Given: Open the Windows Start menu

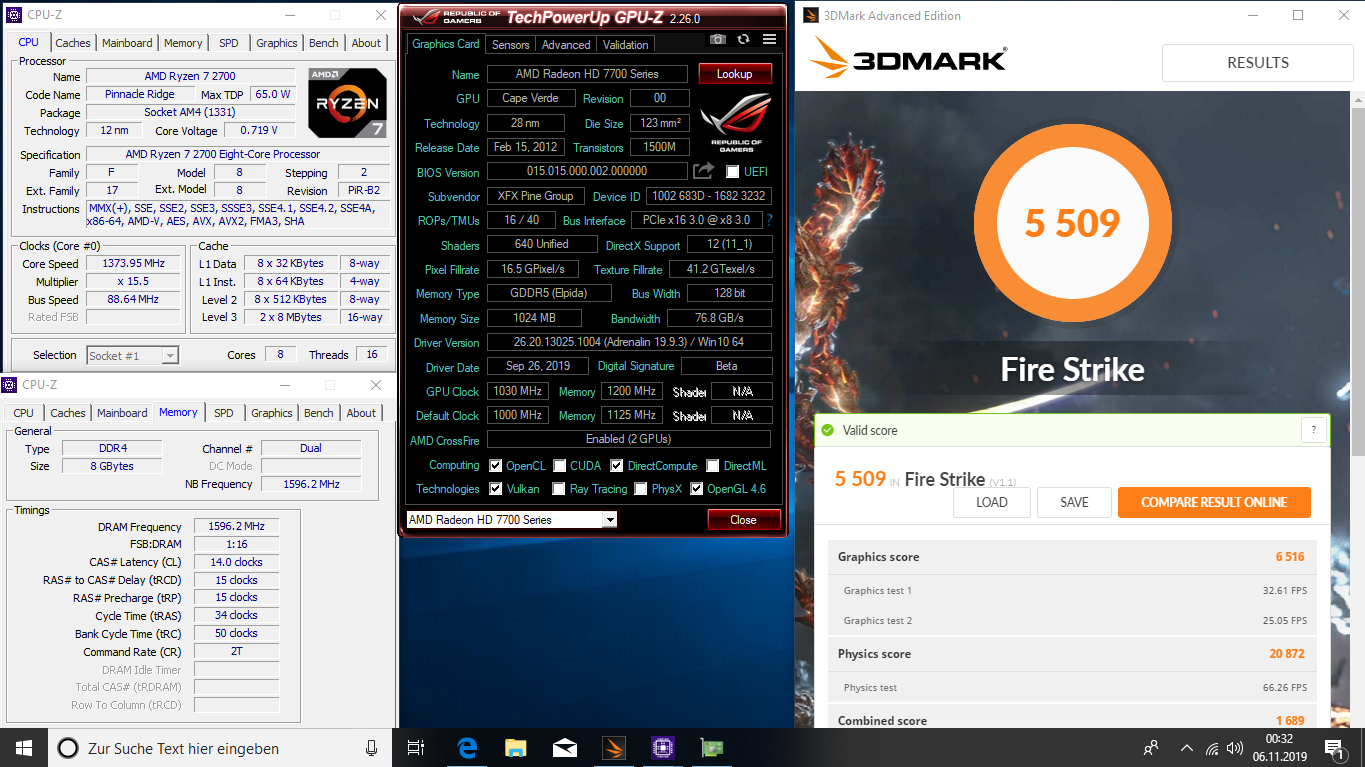Looking at the screenshot, I should (23, 747).
